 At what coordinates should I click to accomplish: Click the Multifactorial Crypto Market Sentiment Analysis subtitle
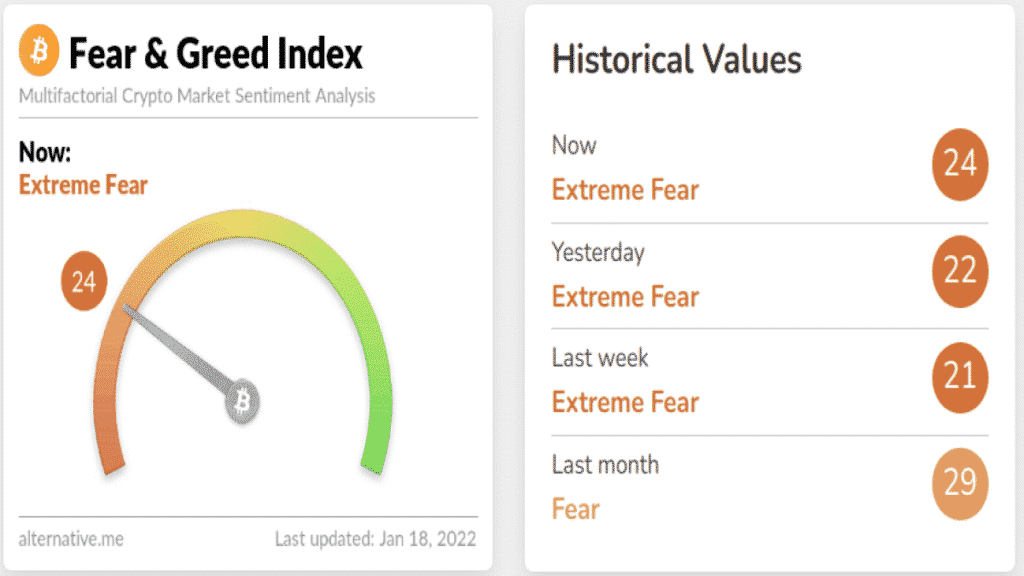point(197,96)
